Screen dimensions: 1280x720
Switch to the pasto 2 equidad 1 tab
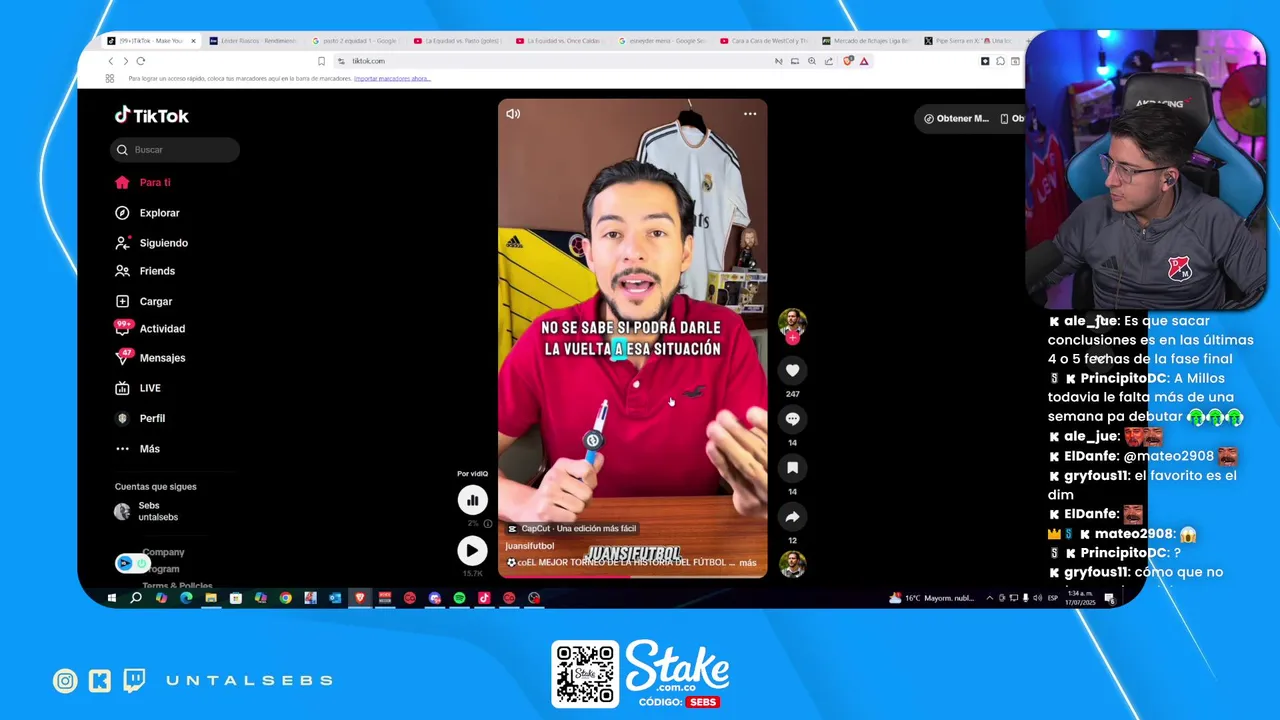click(x=355, y=41)
